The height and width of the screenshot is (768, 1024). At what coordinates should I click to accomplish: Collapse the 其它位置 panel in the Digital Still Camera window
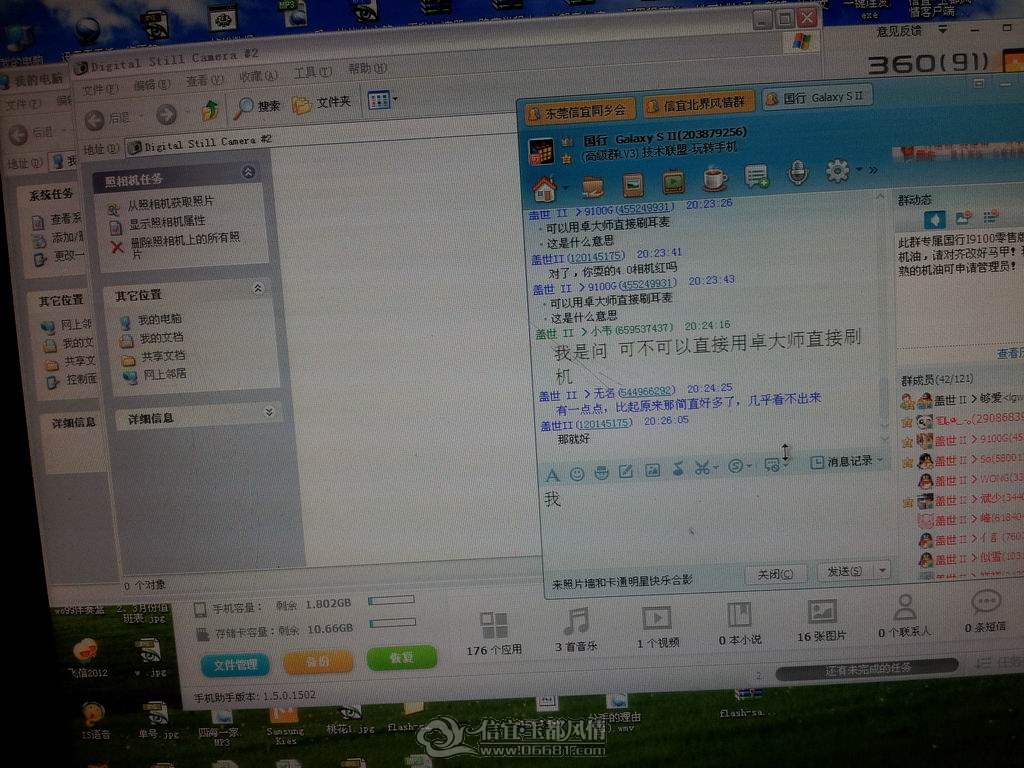(258, 288)
